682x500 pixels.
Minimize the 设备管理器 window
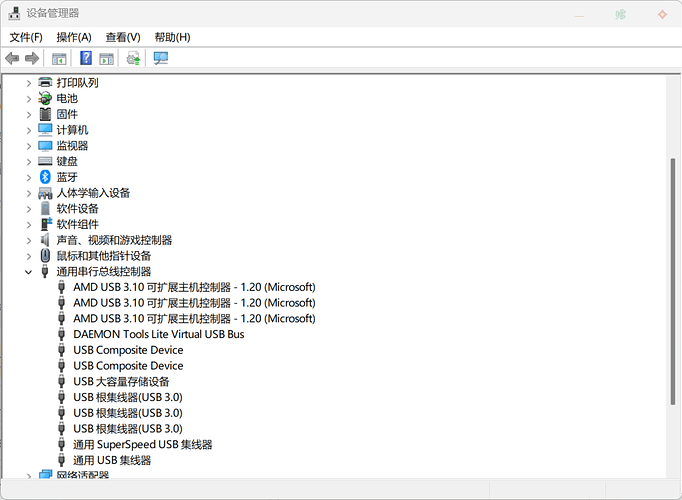click(579, 15)
